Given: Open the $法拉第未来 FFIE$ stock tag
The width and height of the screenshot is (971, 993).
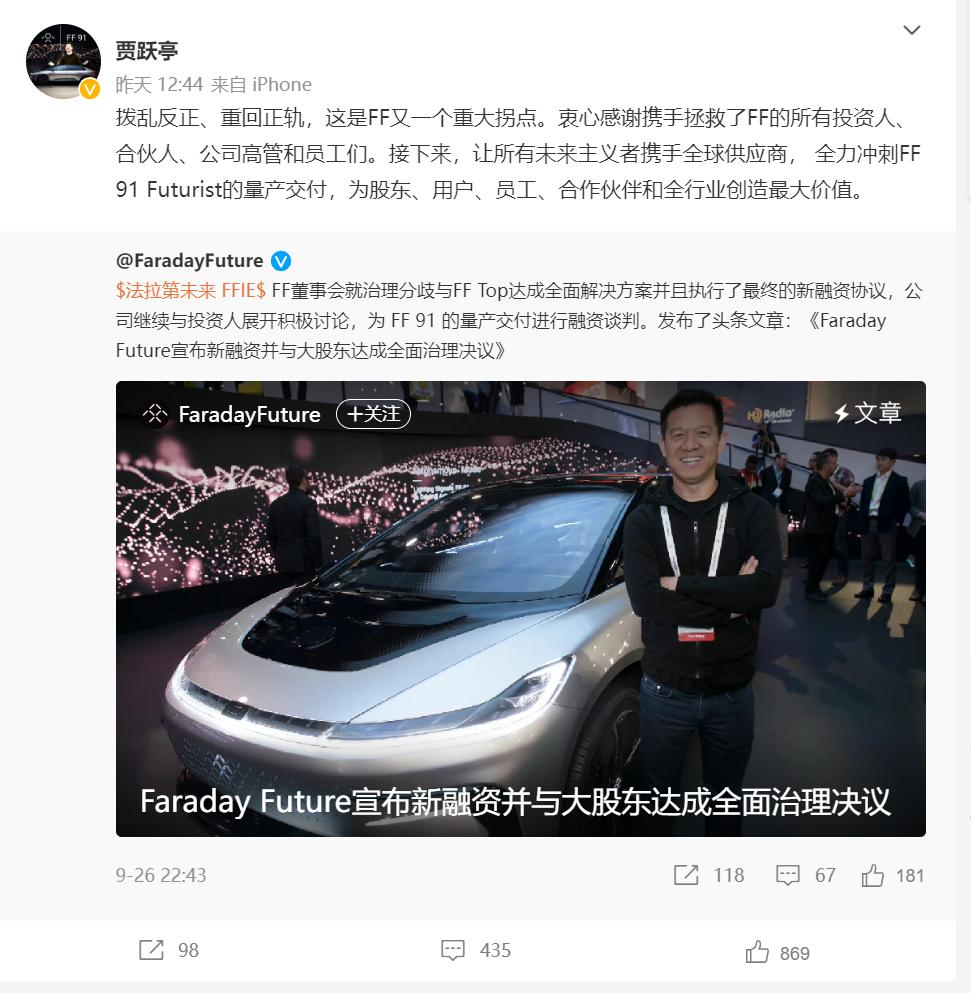Looking at the screenshot, I should pos(191,291).
